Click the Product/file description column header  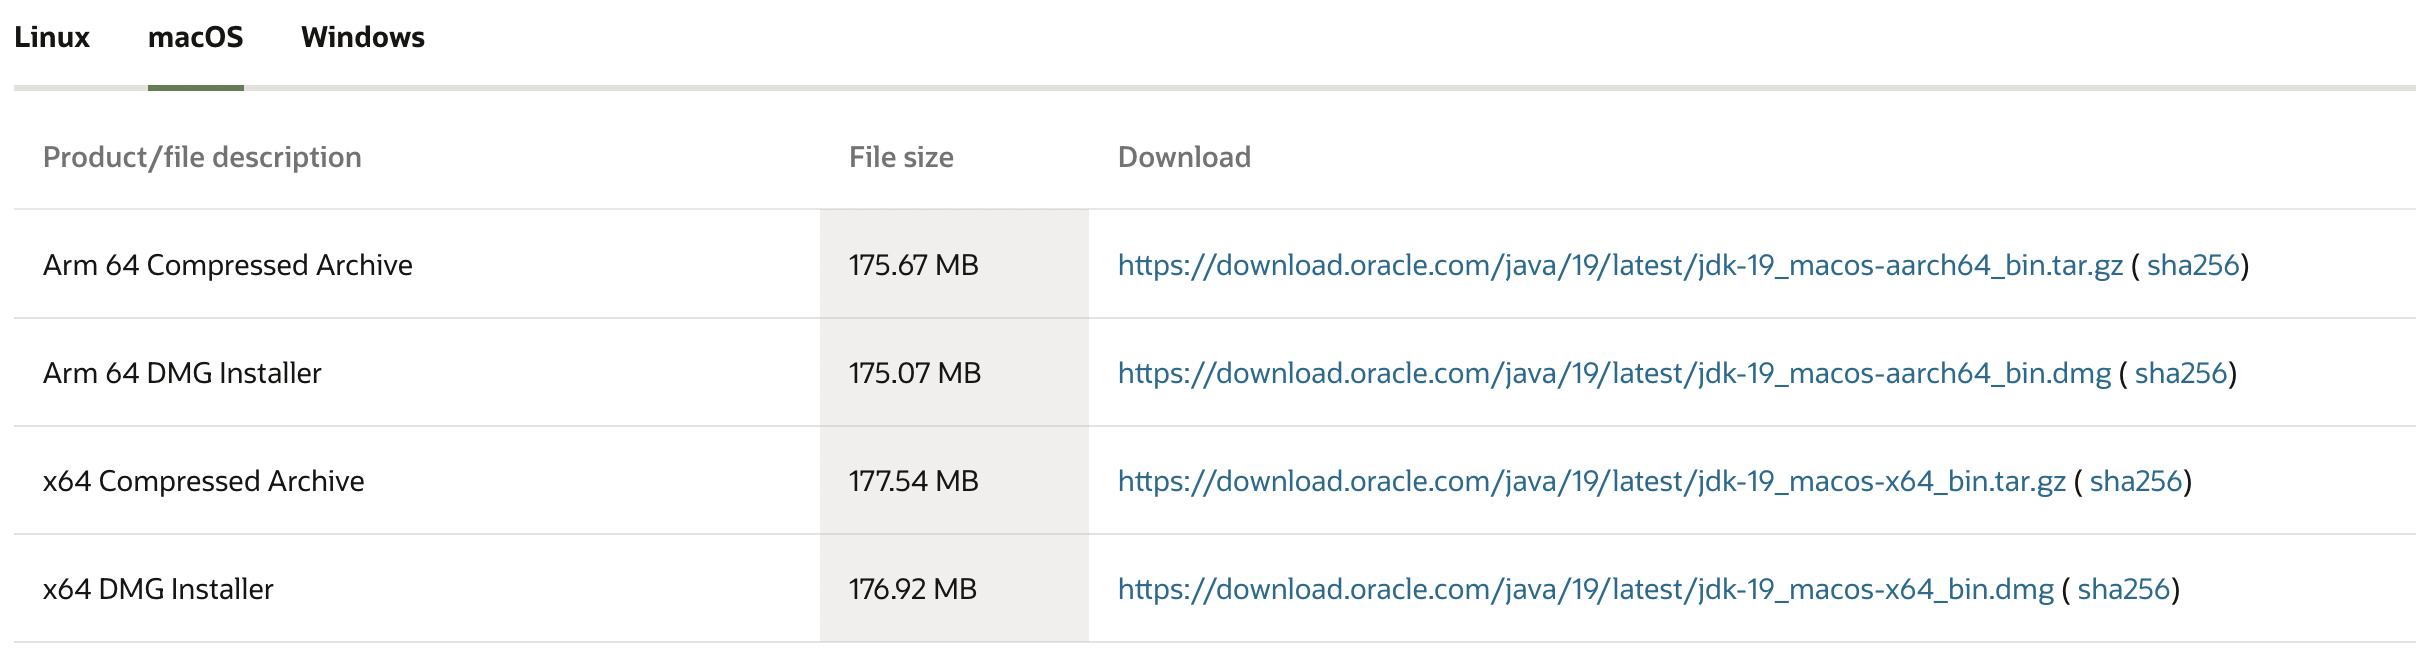pyautogui.click(x=202, y=157)
